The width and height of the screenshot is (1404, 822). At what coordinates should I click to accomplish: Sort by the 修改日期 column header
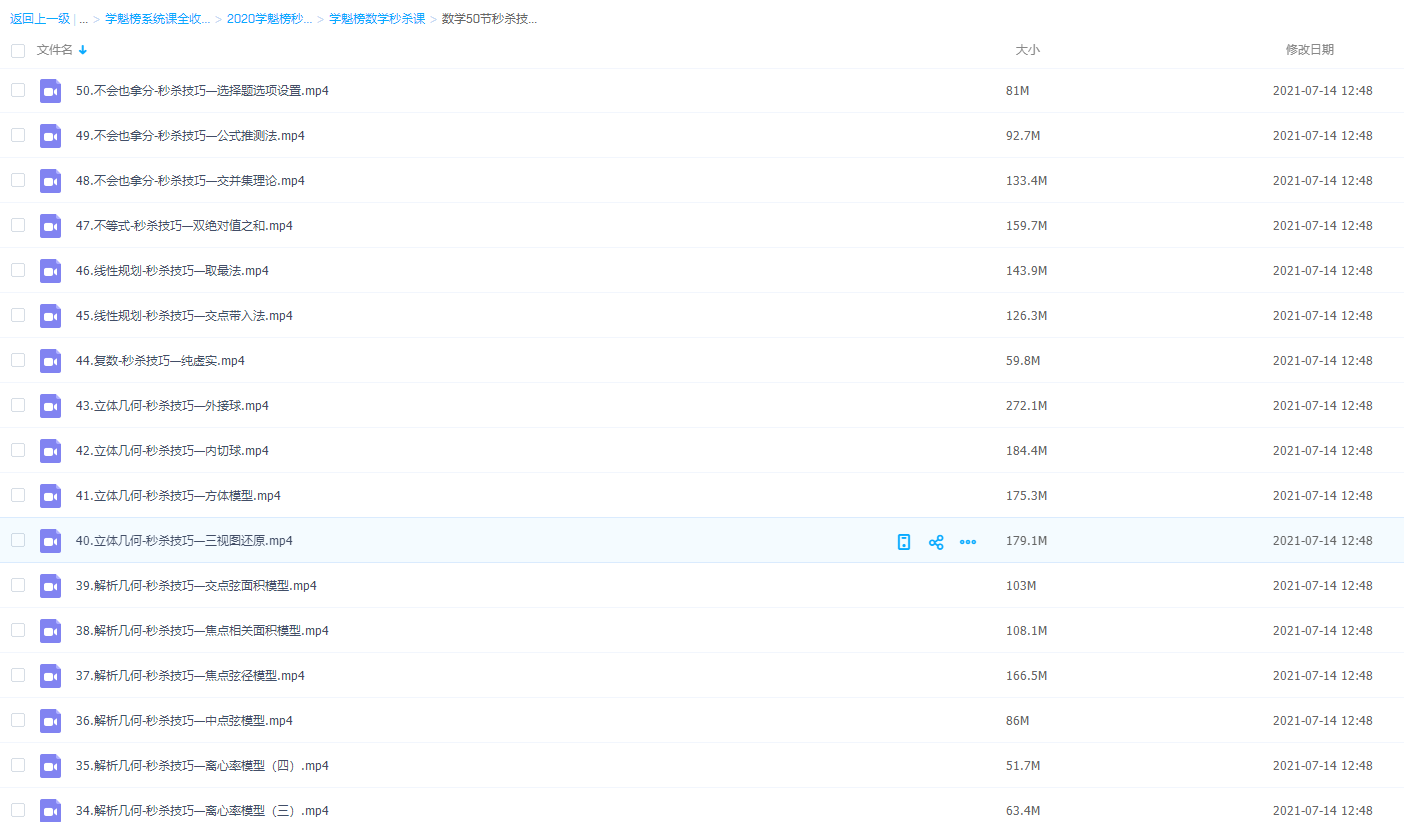click(x=1309, y=50)
